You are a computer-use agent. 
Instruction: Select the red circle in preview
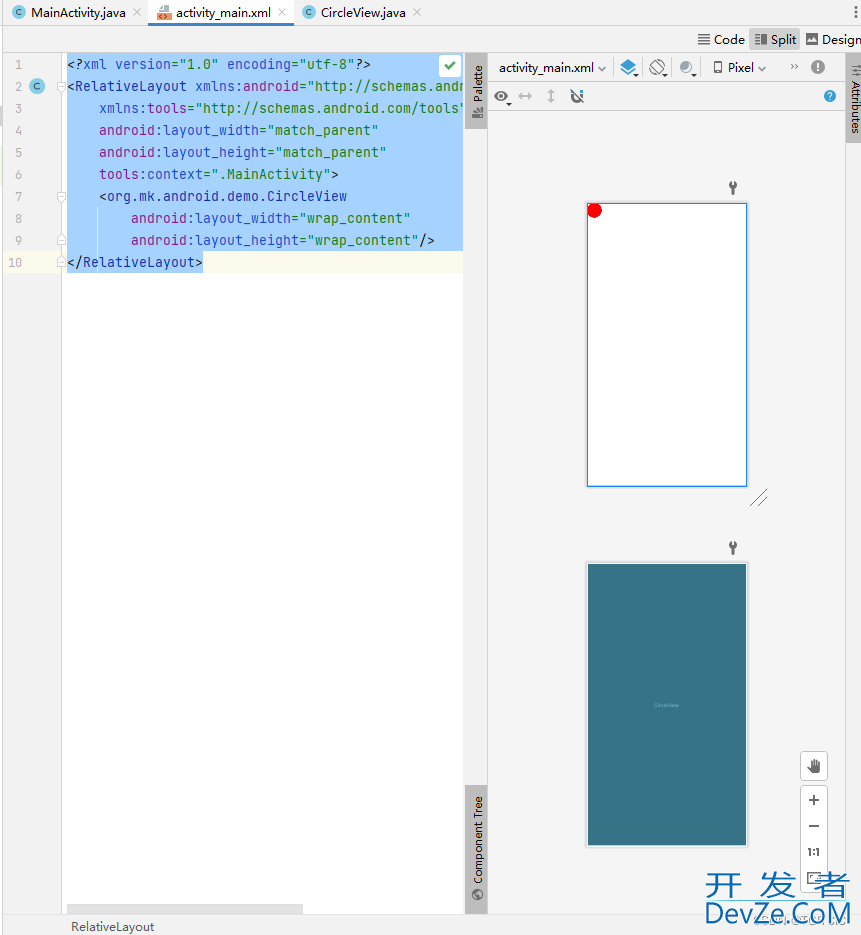(594, 210)
